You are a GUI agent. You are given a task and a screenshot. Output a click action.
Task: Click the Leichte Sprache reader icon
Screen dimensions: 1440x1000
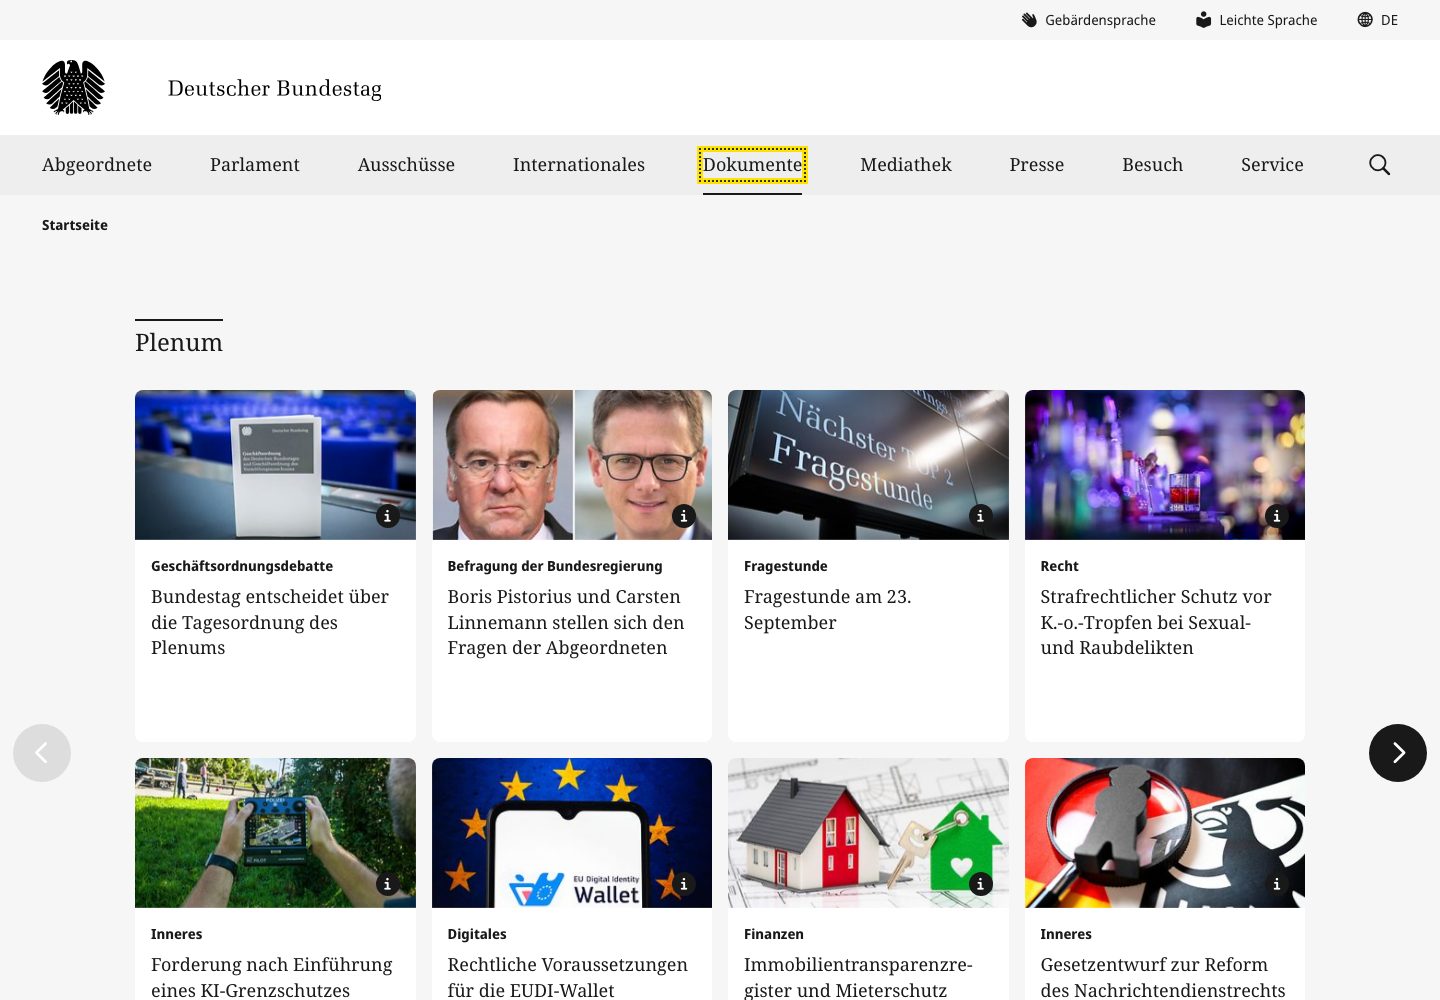tap(1203, 20)
